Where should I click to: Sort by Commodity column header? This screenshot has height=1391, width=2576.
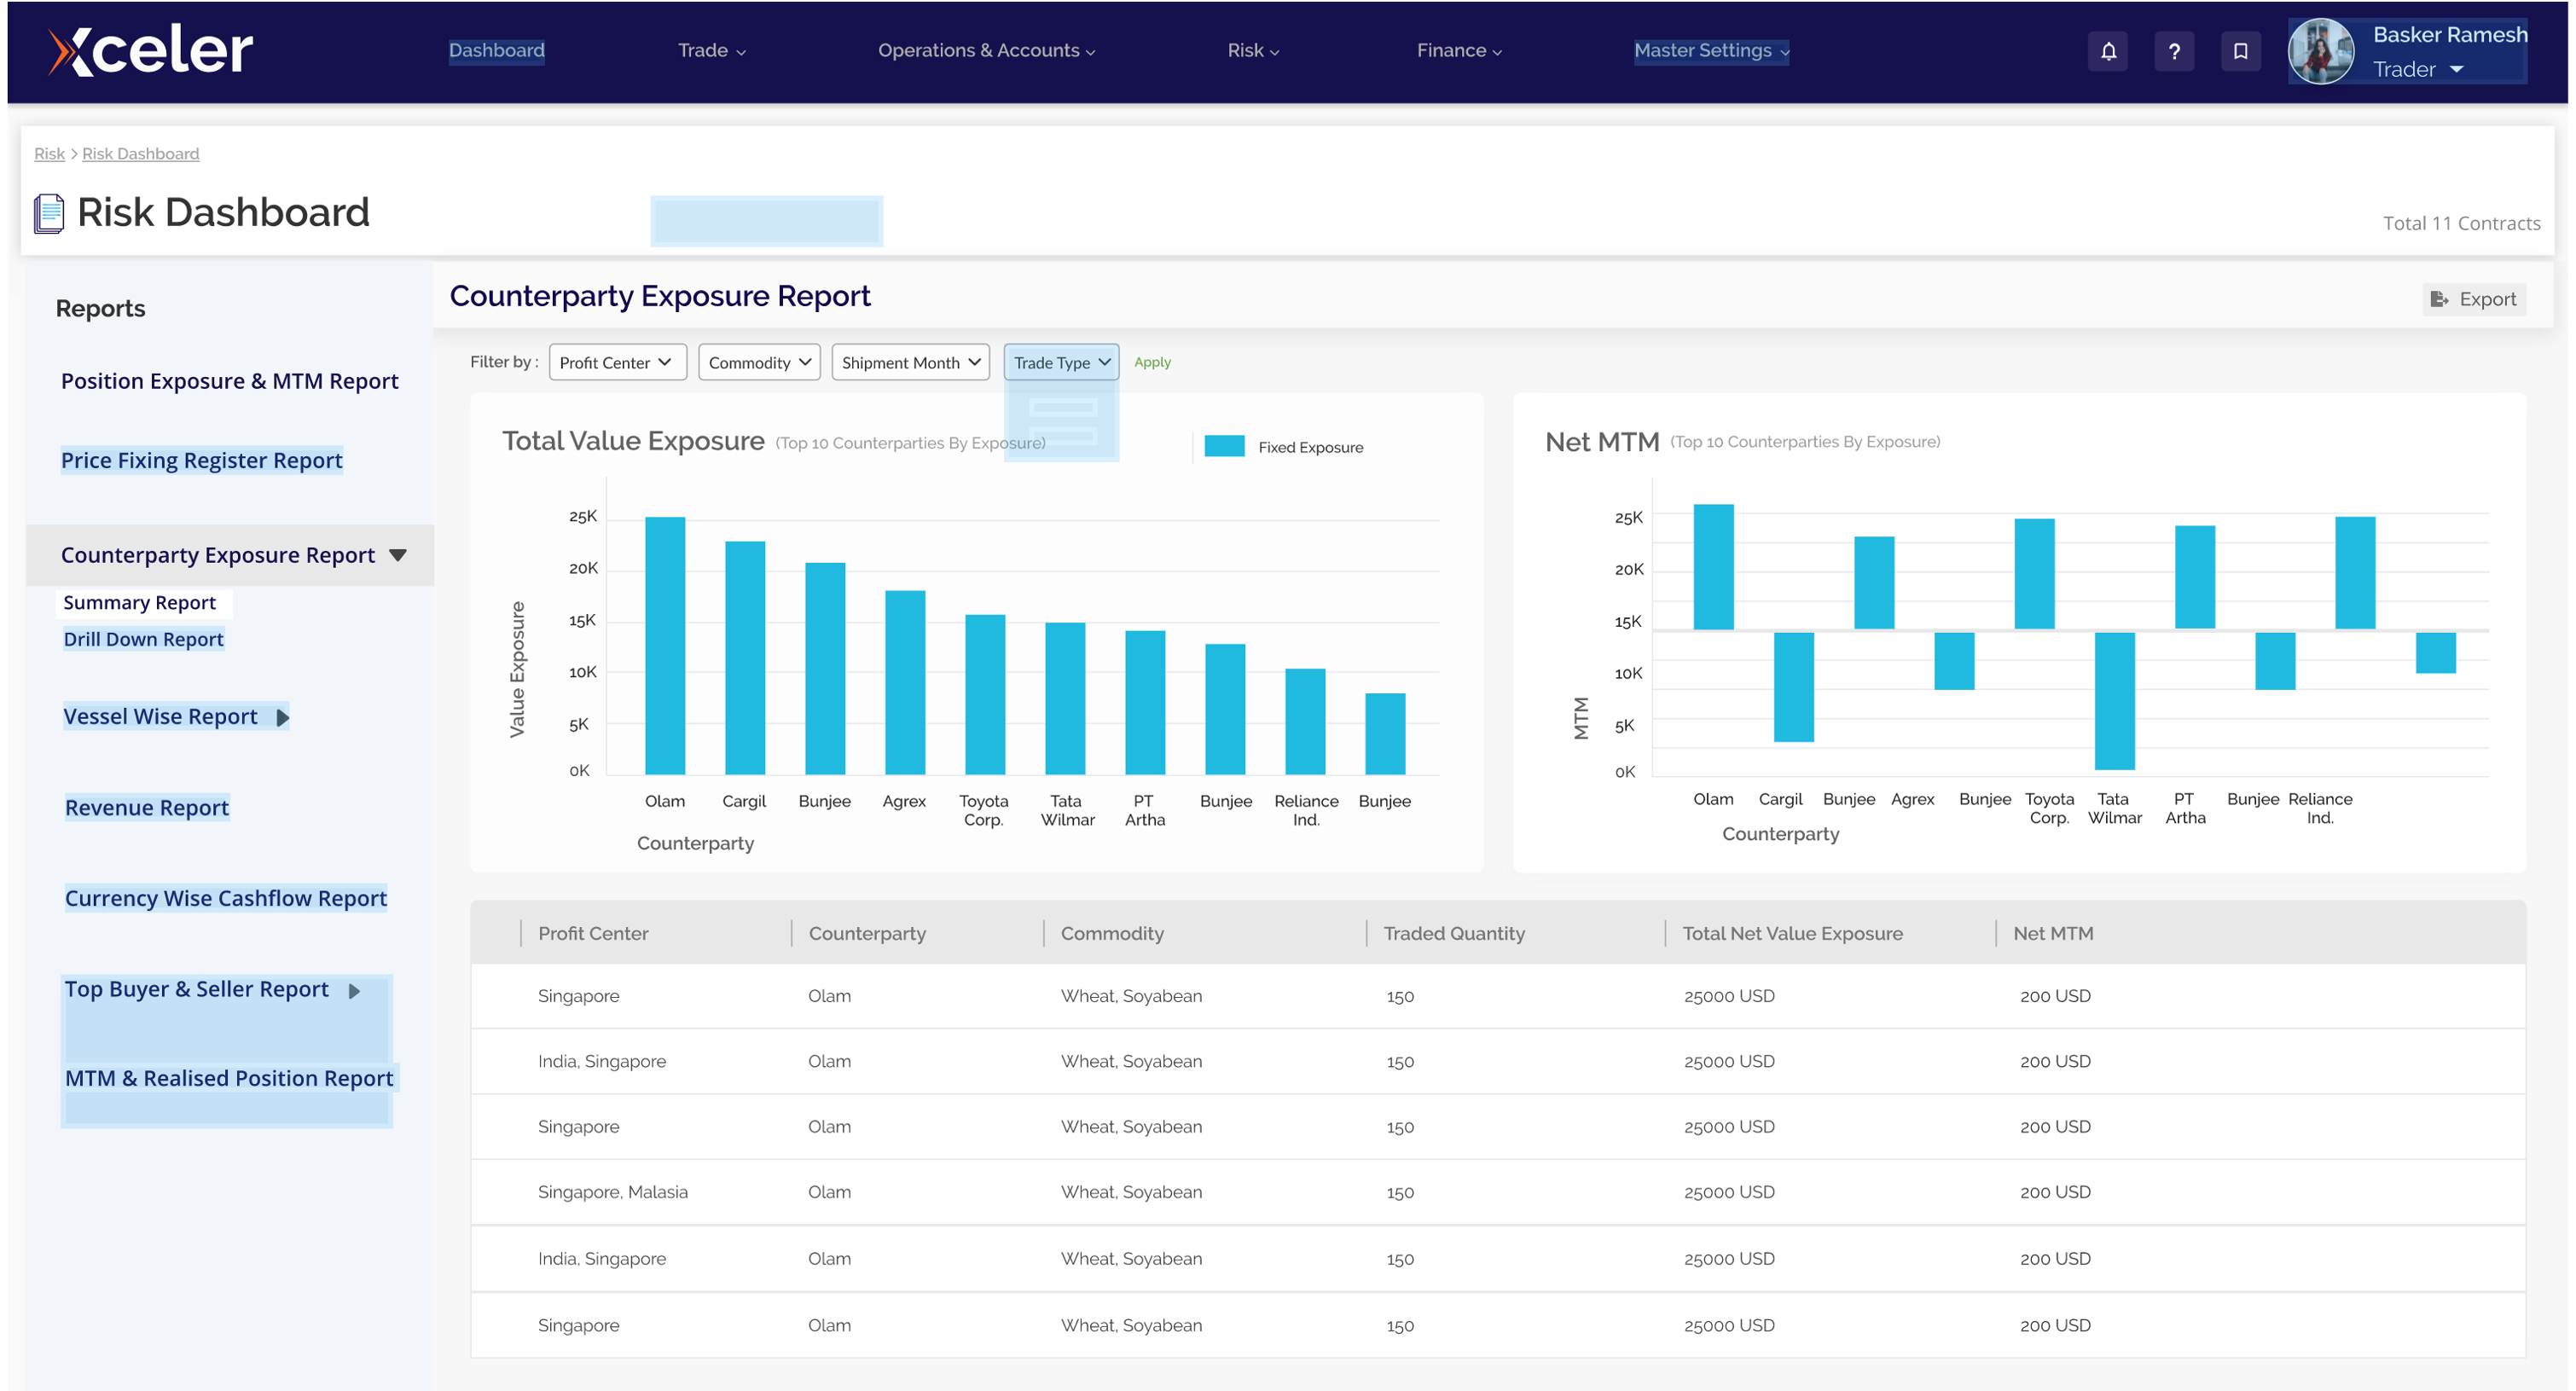coord(1112,933)
